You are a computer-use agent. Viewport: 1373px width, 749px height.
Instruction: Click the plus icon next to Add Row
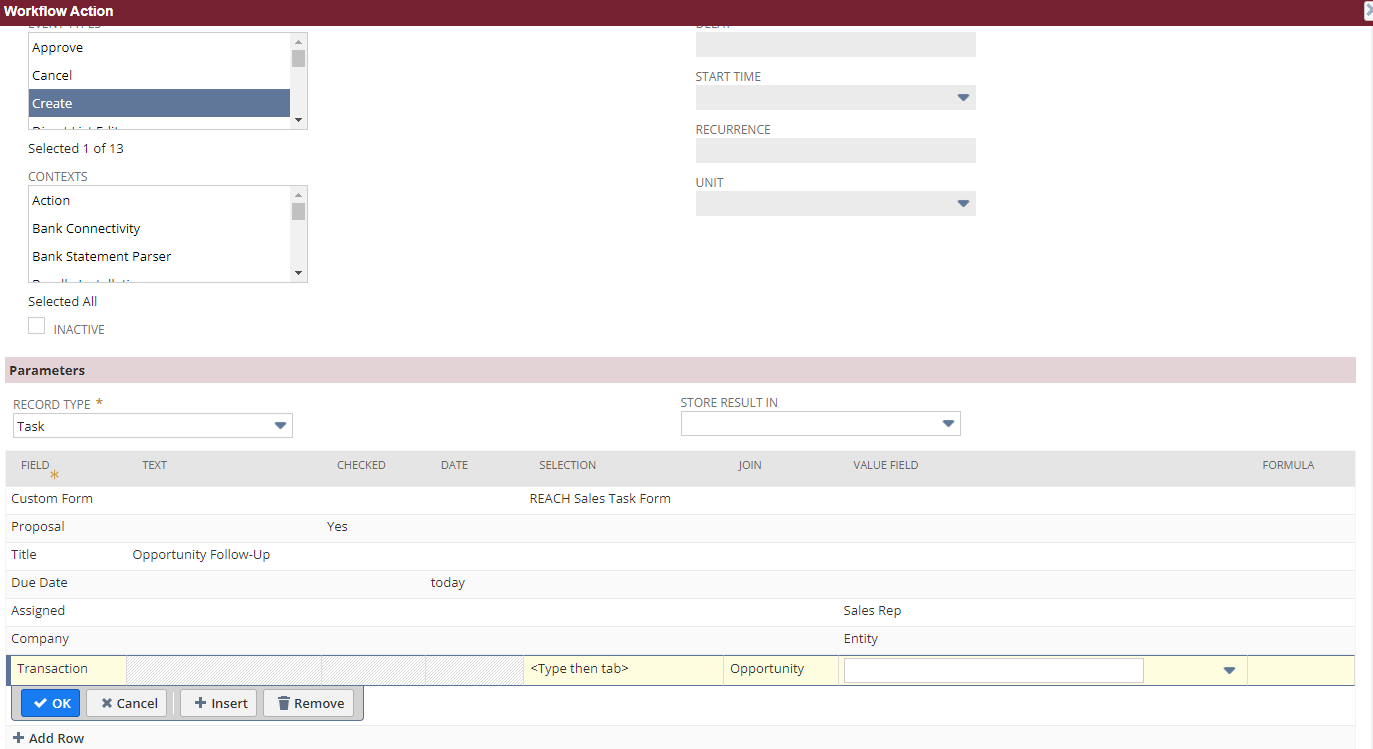click(x=19, y=738)
